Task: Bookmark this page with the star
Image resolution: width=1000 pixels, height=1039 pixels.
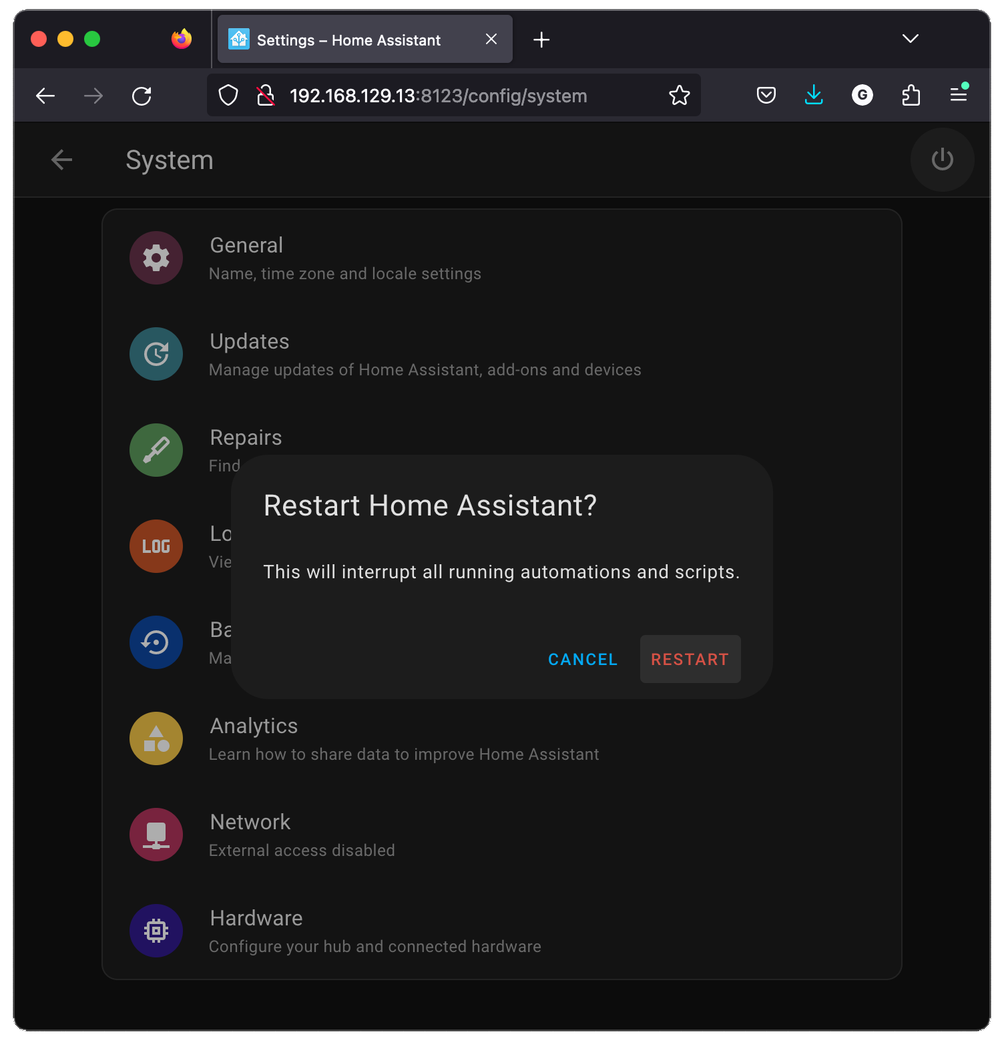Action: point(679,96)
